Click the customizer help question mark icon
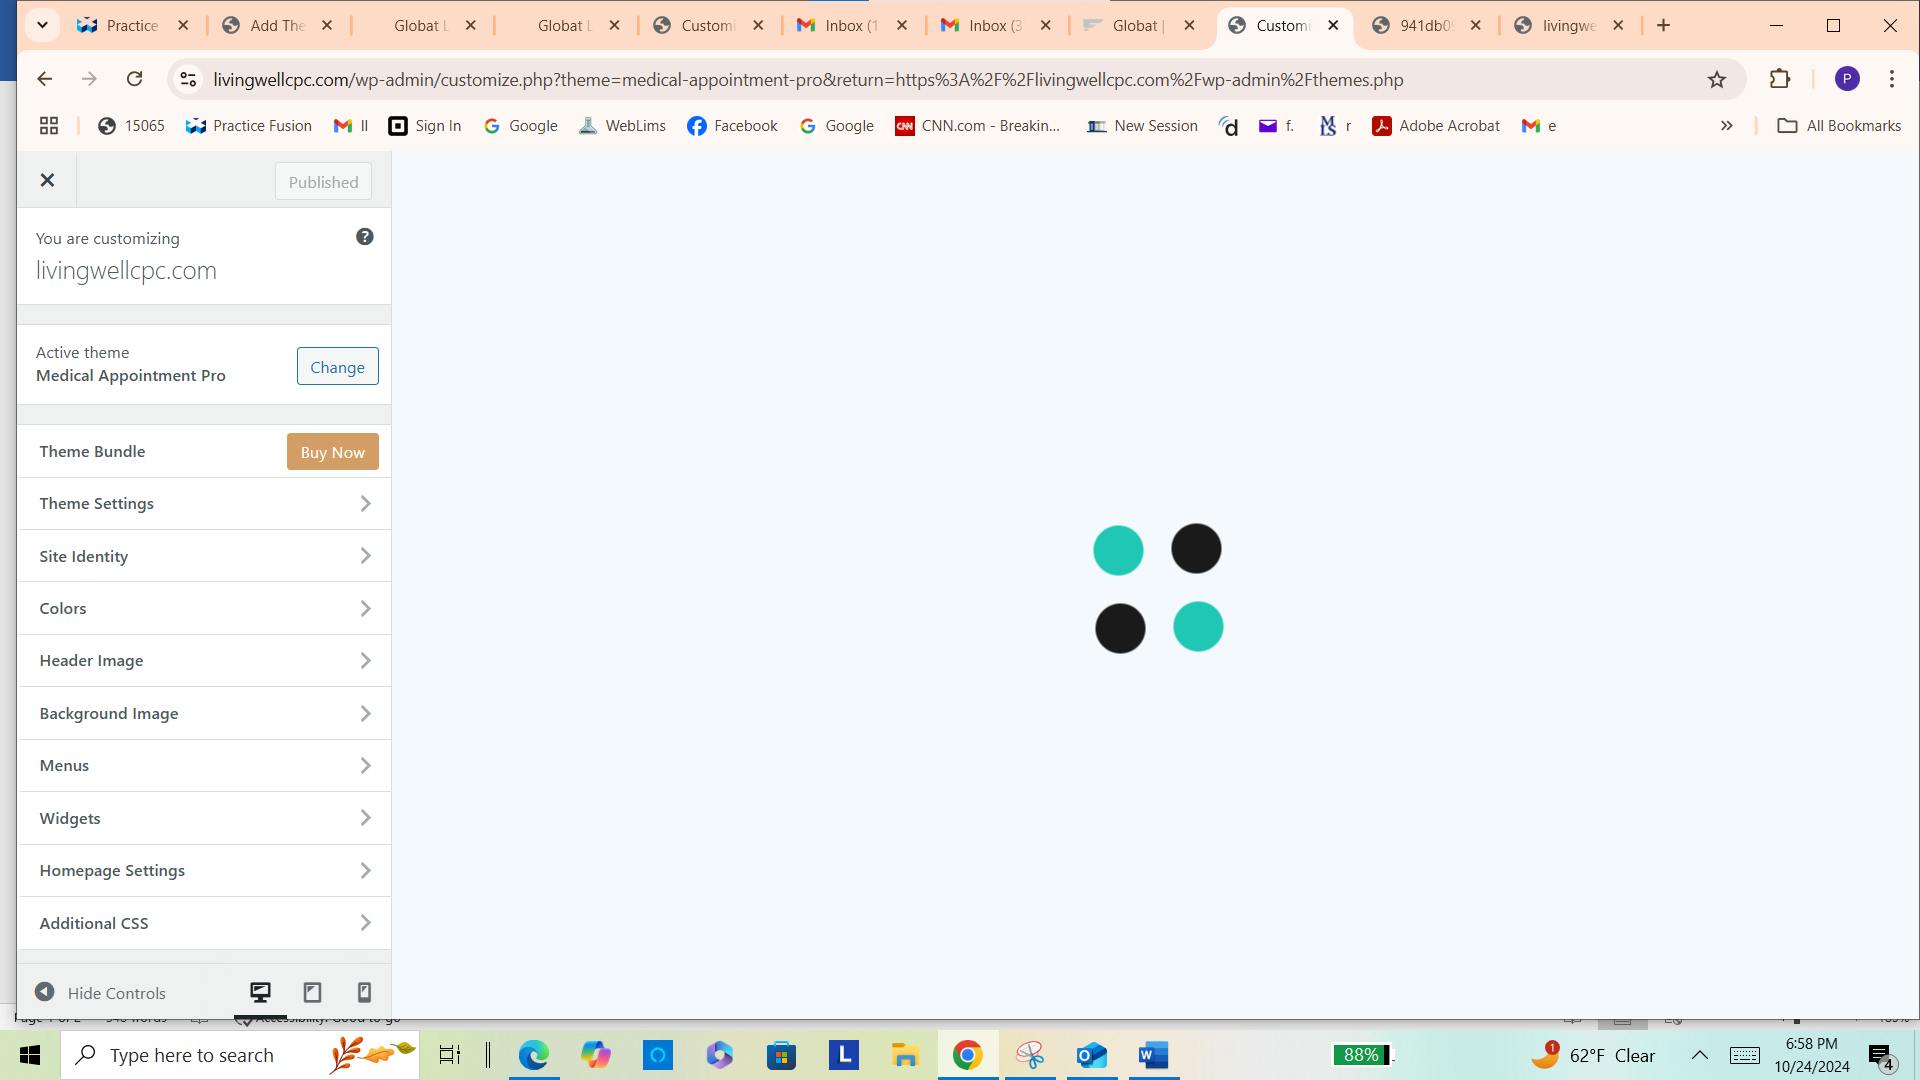 coord(365,237)
